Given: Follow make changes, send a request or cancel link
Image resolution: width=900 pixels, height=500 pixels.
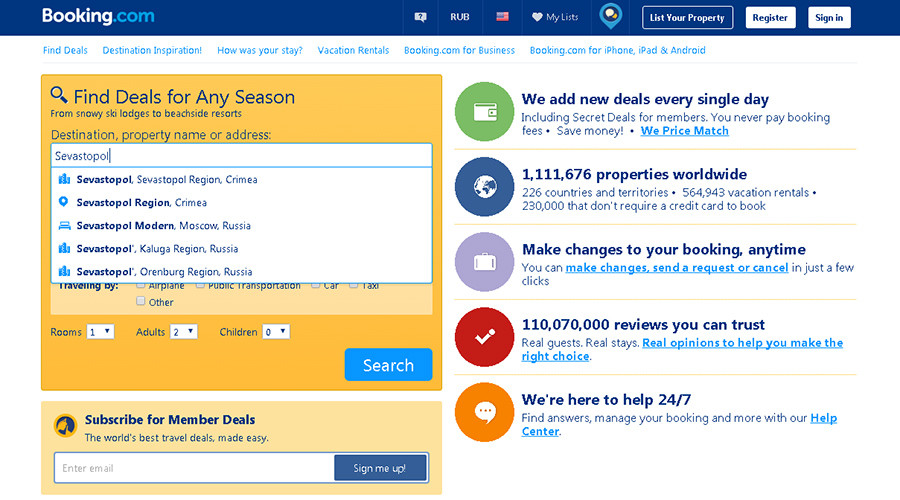Looking at the screenshot, I should click(677, 268).
